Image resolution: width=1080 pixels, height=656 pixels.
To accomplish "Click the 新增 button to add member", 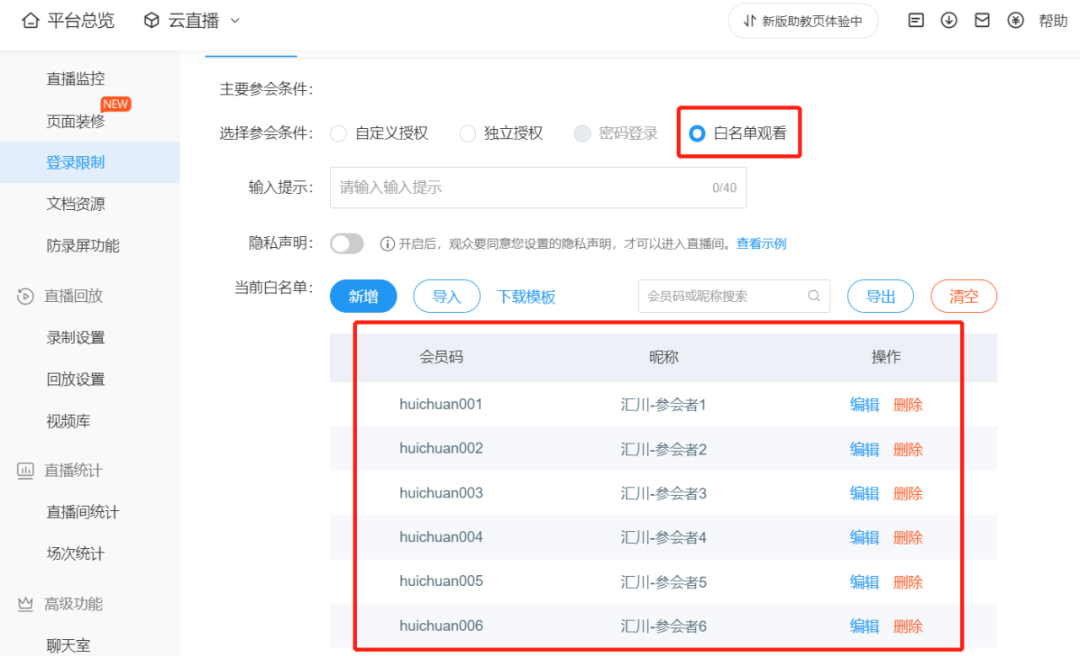I will (x=363, y=296).
